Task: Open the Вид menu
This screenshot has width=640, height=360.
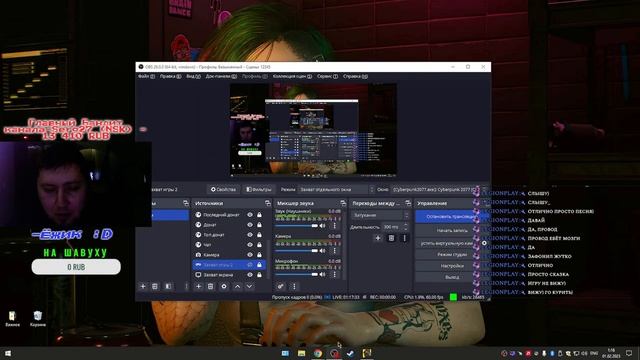Action: (193, 76)
